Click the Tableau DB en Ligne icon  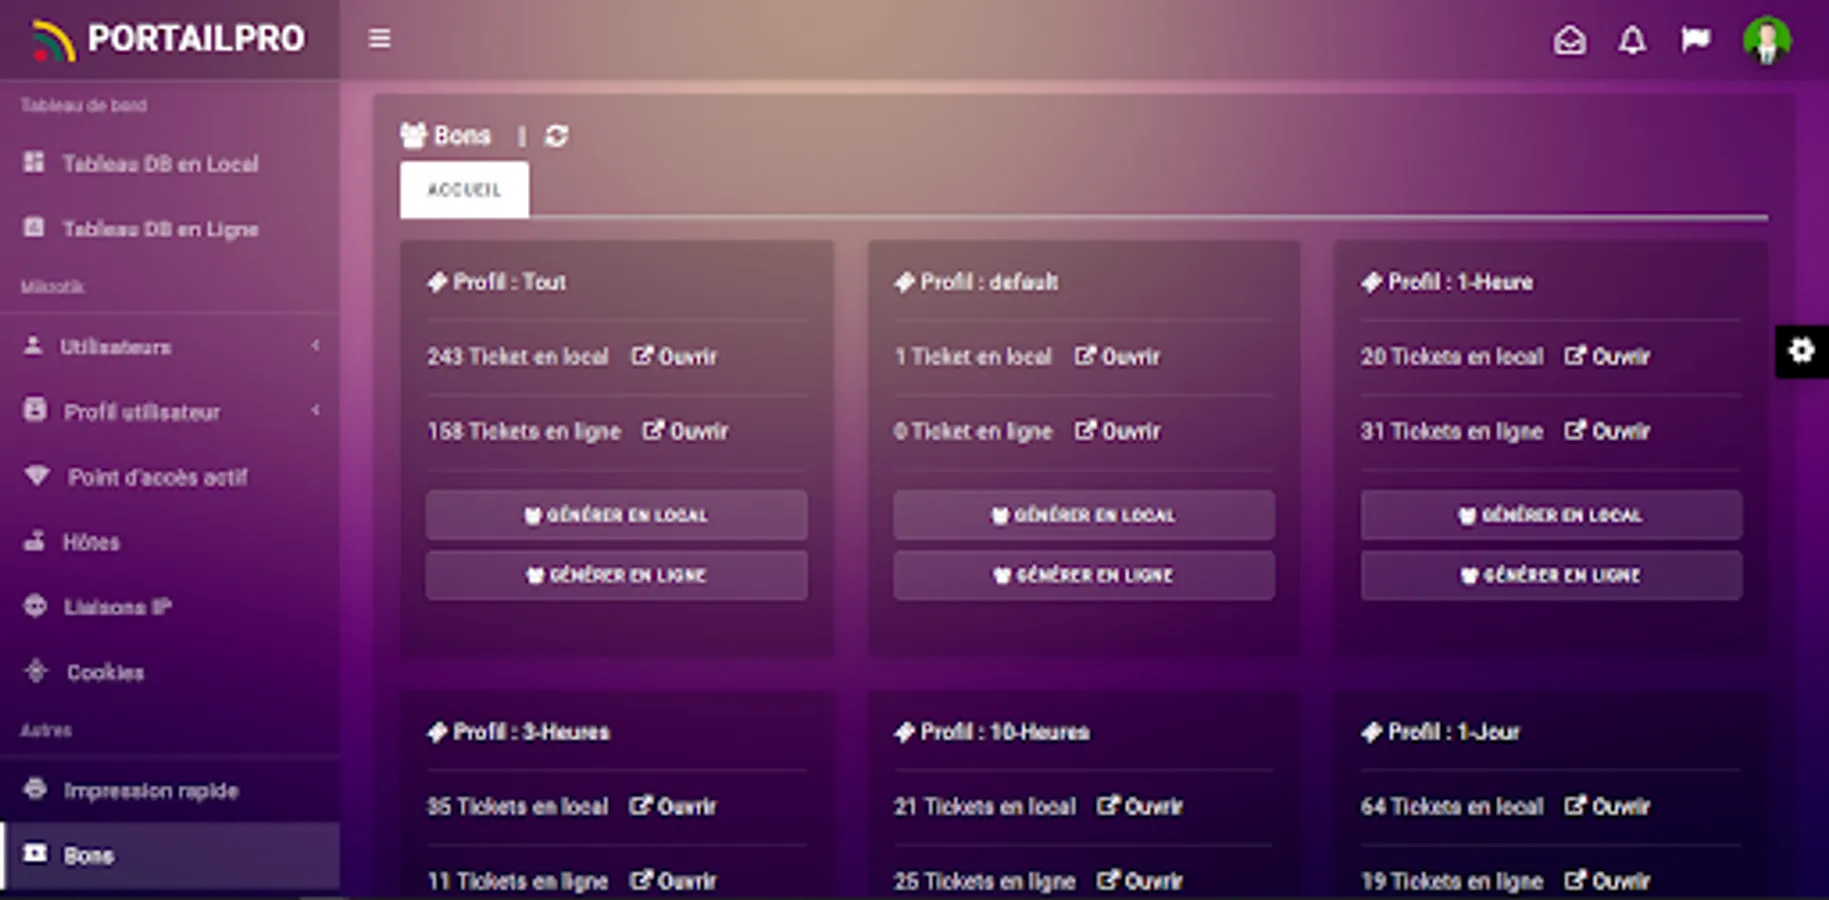coord(34,227)
